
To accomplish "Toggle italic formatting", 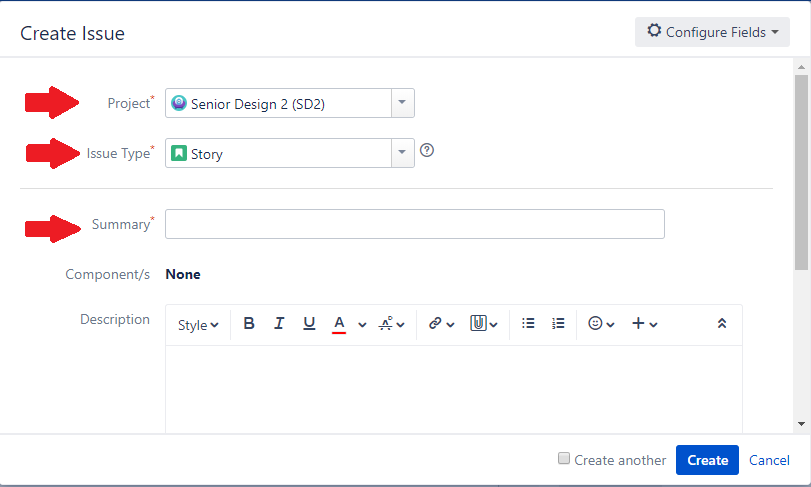I will click(x=279, y=324).
